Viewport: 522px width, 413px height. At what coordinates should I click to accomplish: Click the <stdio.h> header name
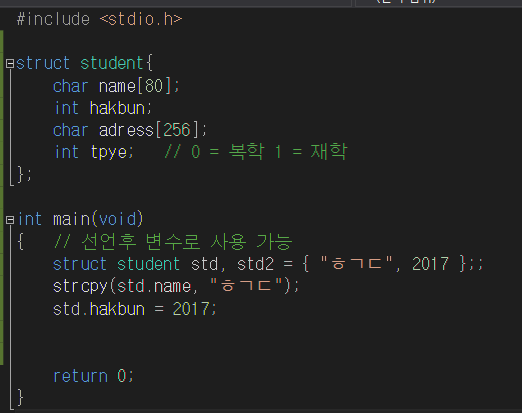coord(141,19)
